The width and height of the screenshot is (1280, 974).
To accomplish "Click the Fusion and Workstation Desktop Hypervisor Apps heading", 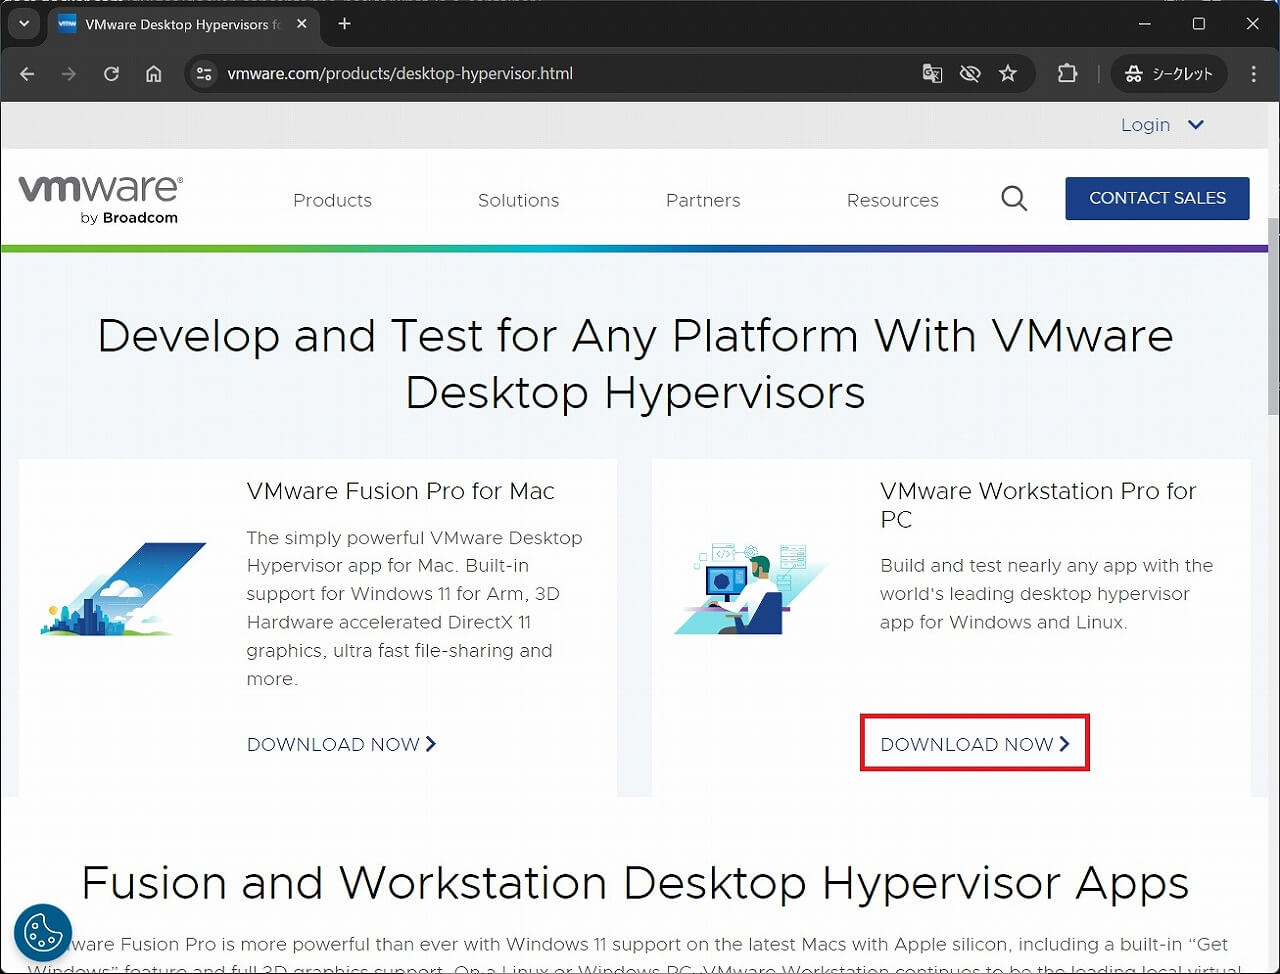I will [x=635, y=883].
